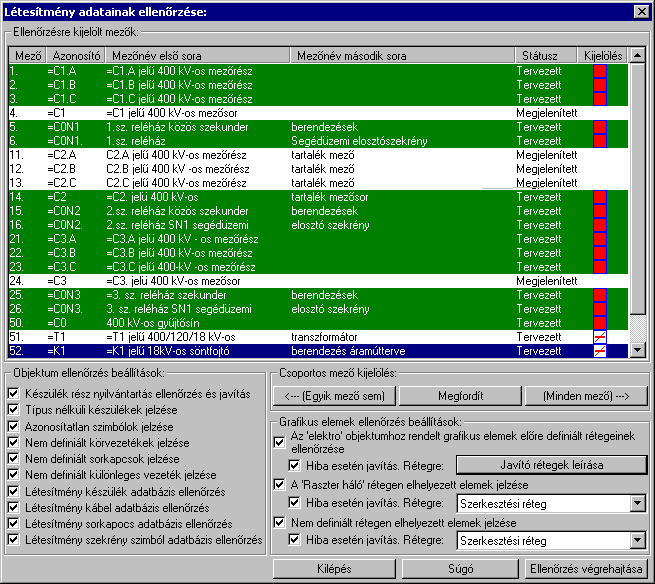
Task: Toggle Nem definiált sorkapcsok jelzése
Action: [x=14, y=459]
